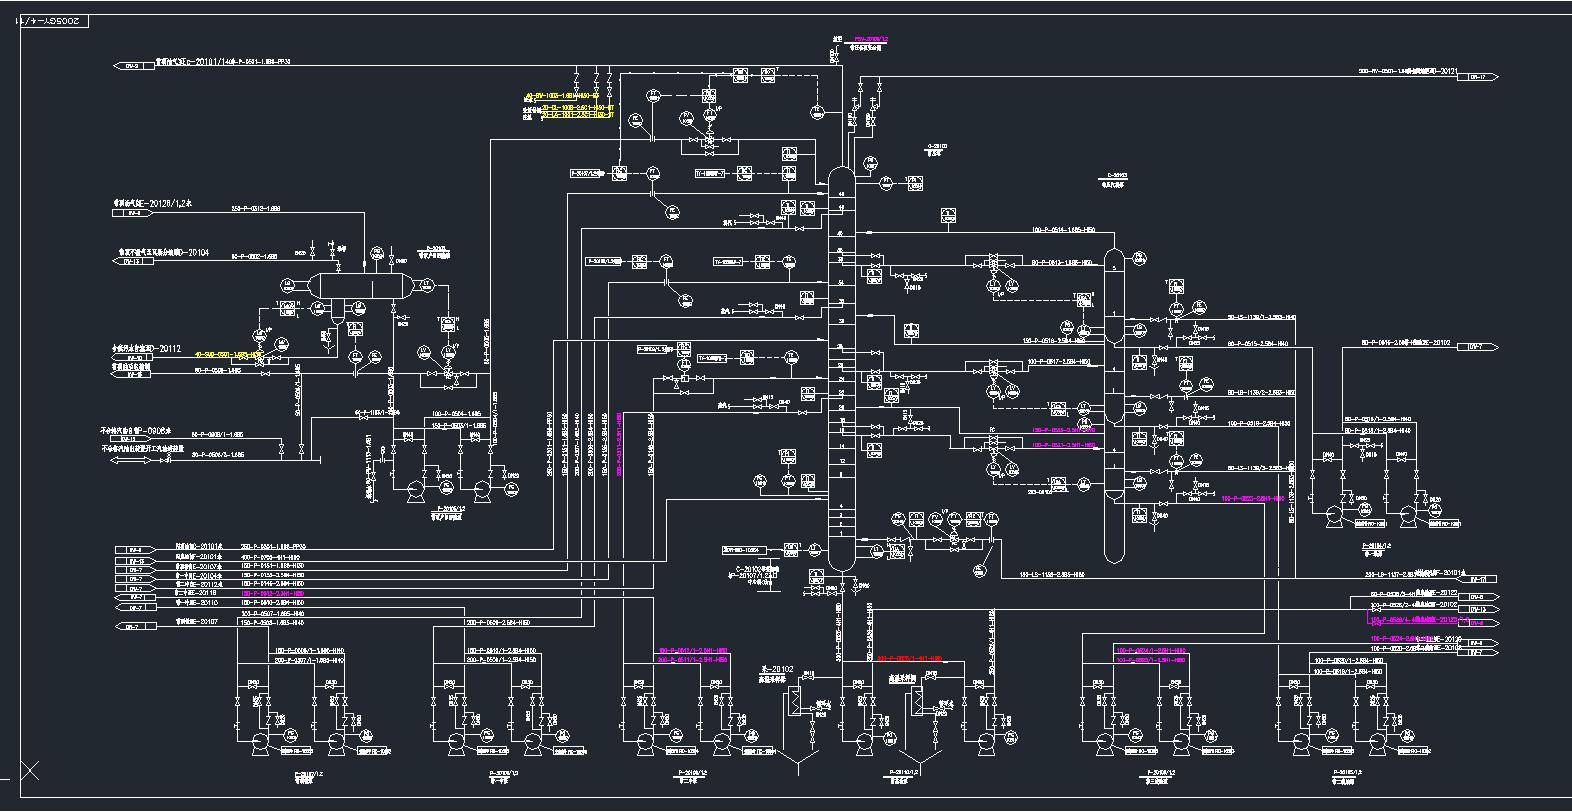Click the Y-shaped drain funnel at bottom center
The image size is (1572, 812).
798,766
